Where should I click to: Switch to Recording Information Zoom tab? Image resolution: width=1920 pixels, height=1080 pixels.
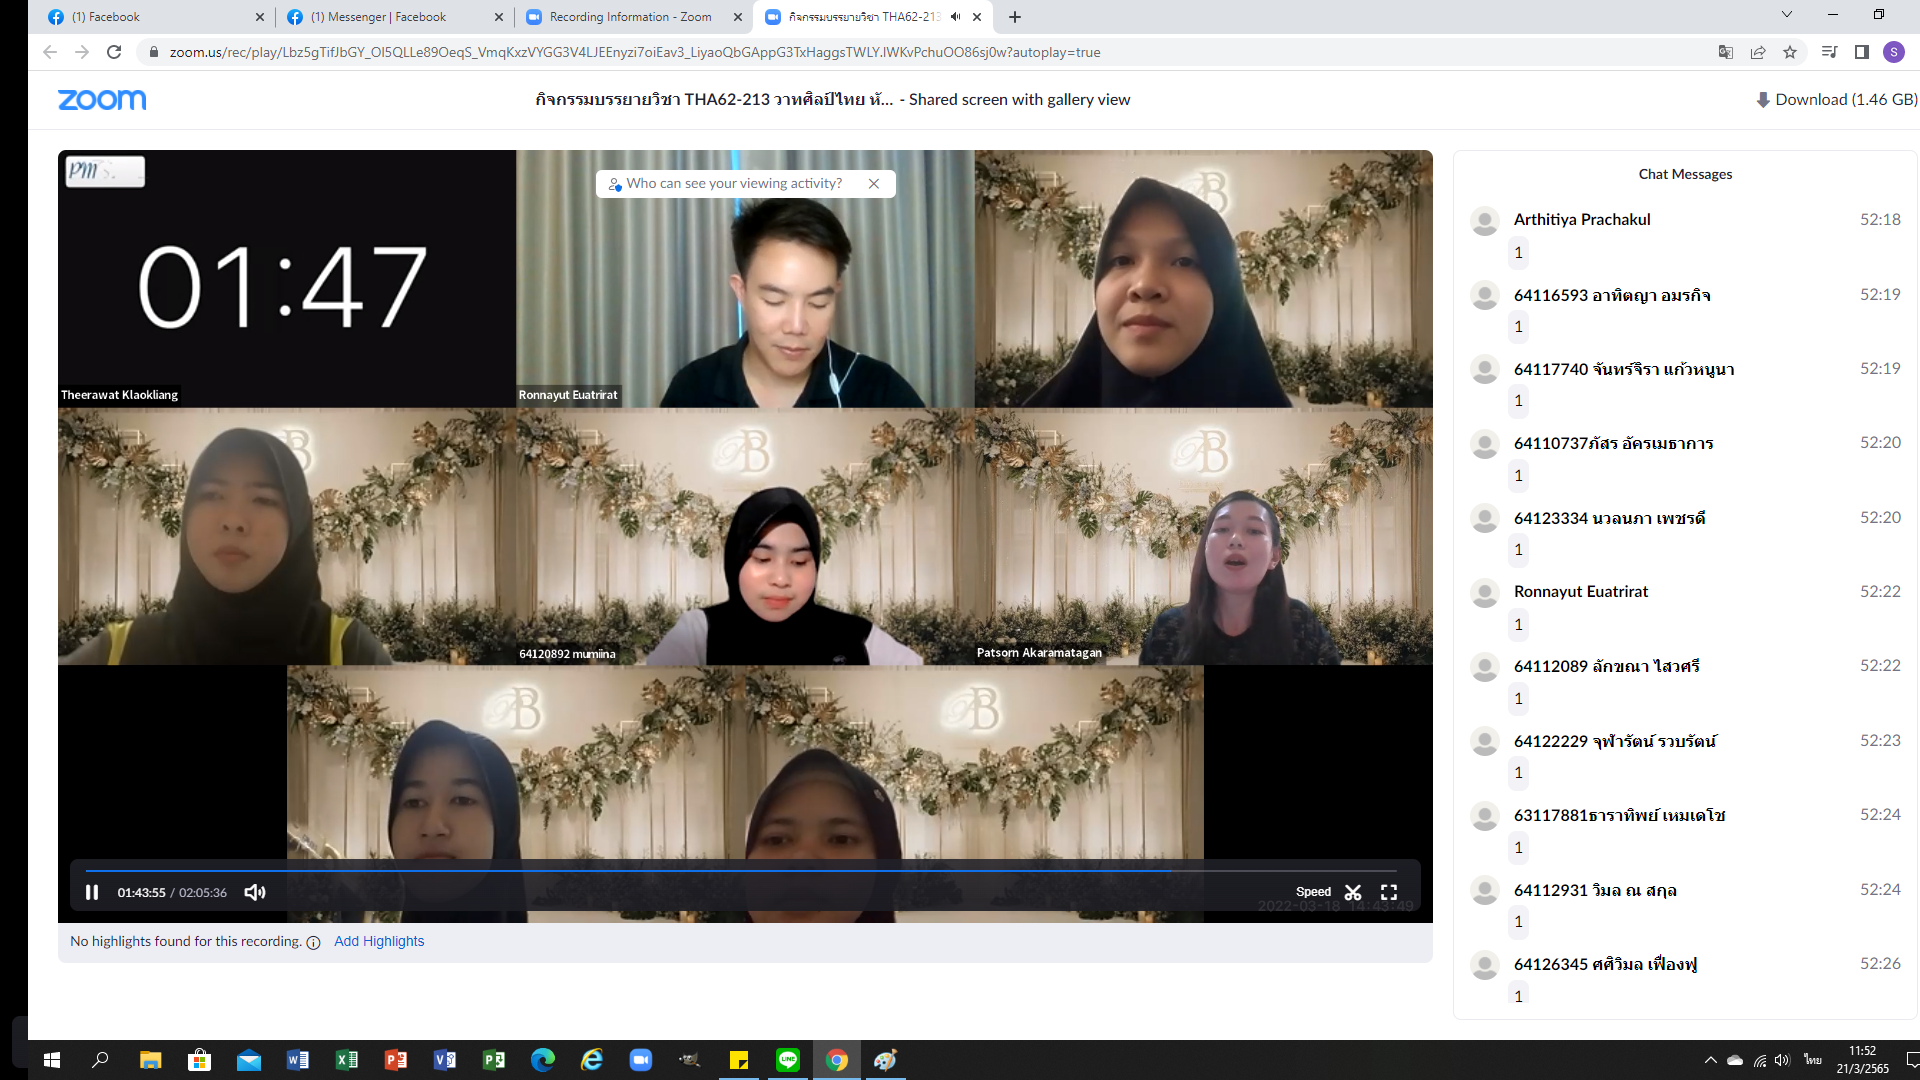coord(630,17)
